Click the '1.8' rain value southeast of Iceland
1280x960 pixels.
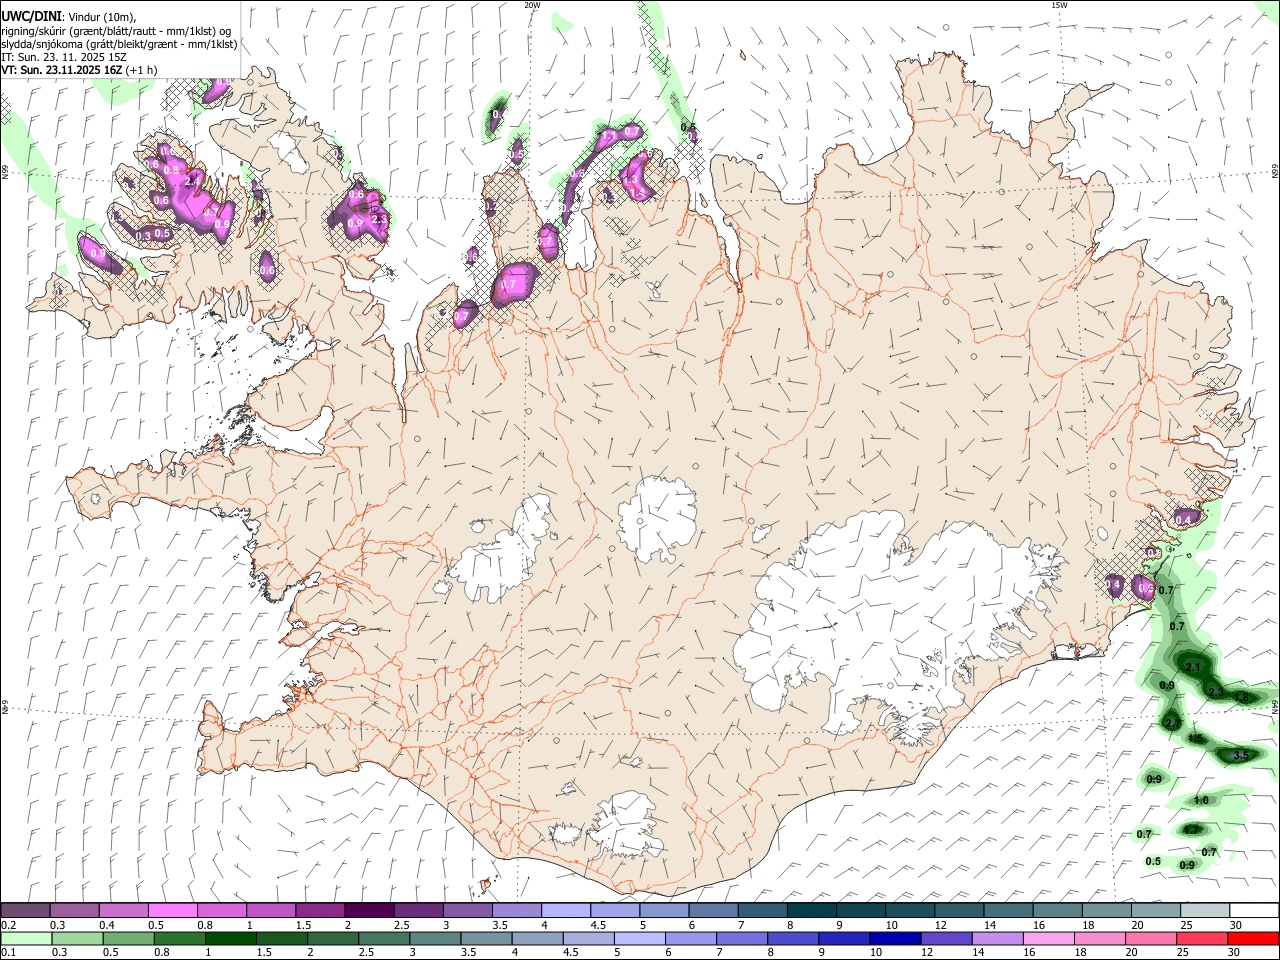(x=1241, y=697)
